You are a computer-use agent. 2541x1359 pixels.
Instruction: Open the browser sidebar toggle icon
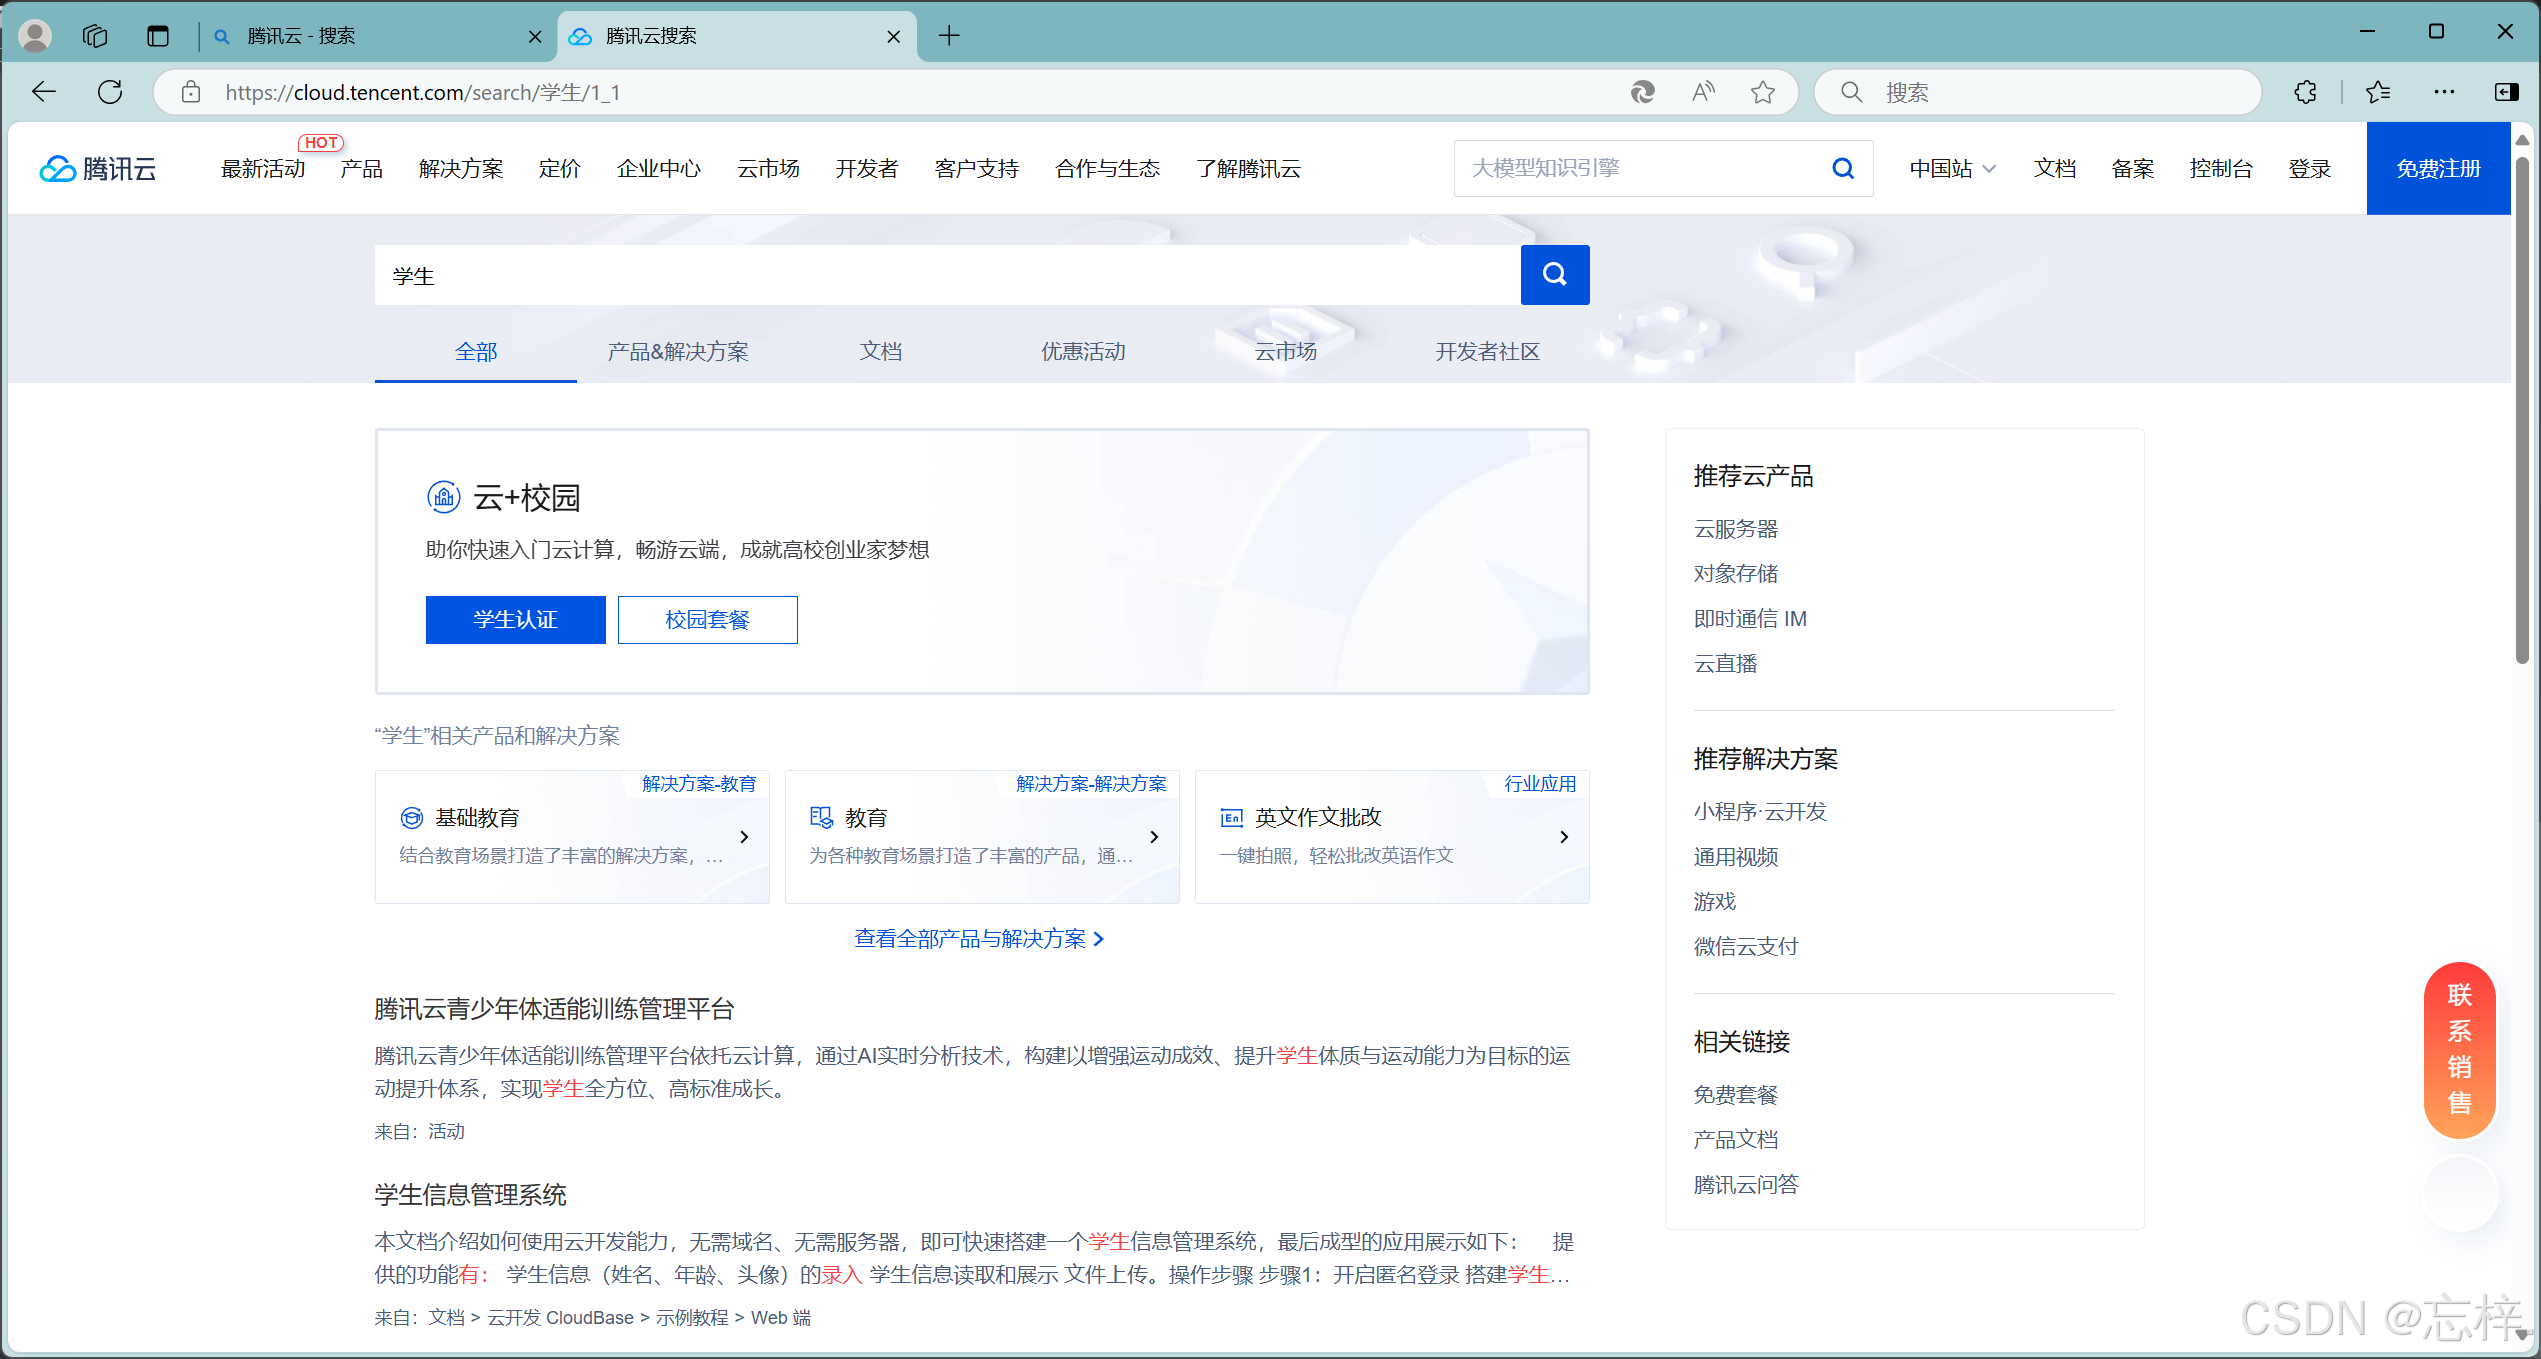[2506, 92]
